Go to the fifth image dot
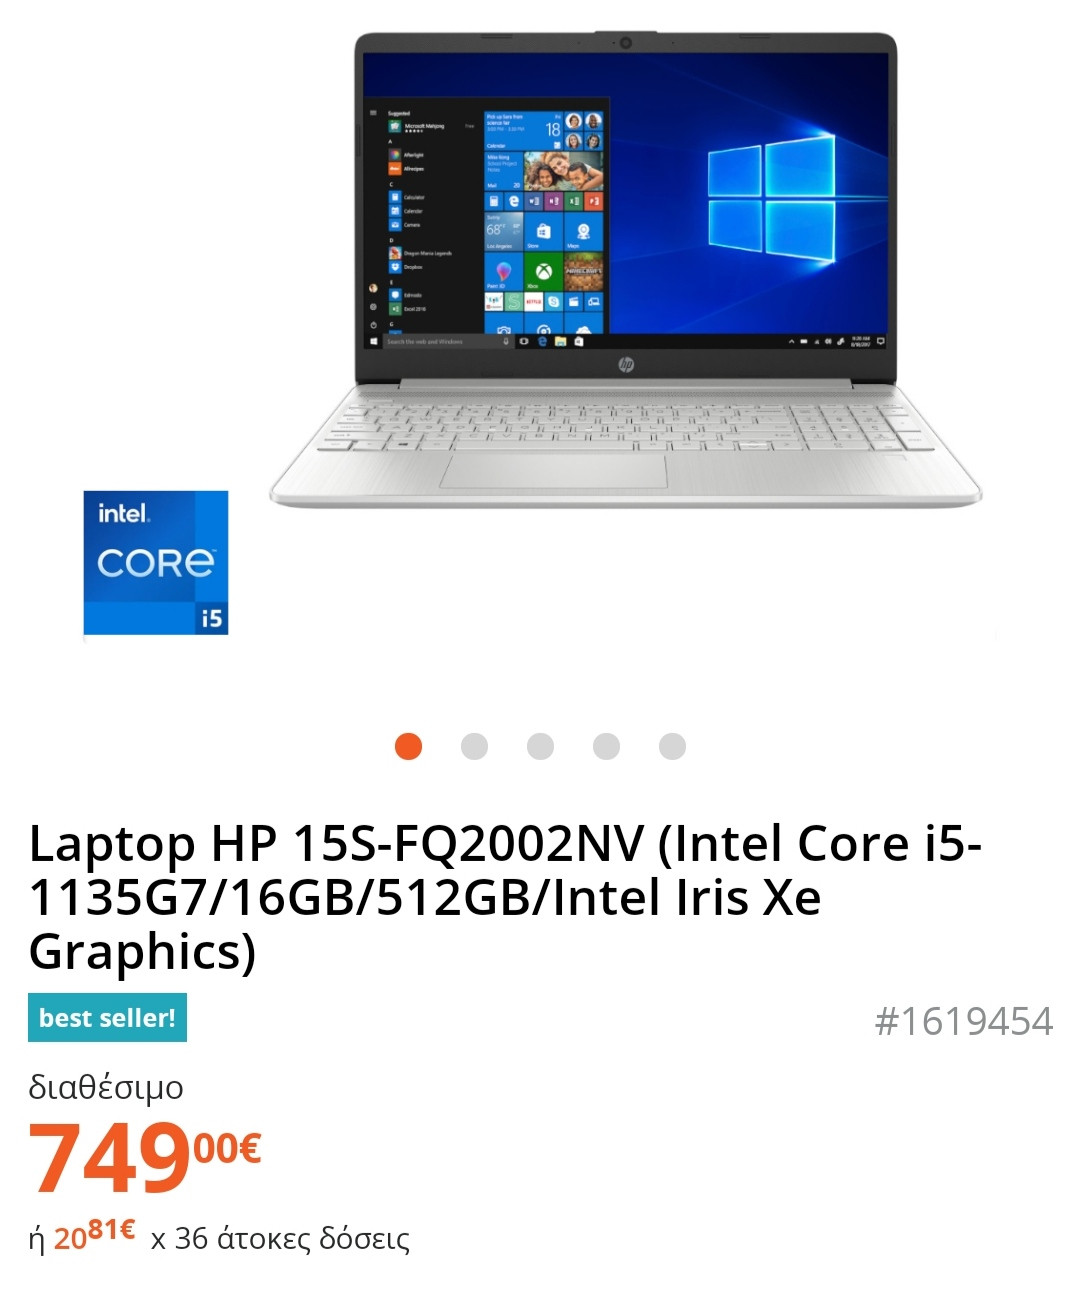The image size is (1080, 1304). tap(672, 746)
